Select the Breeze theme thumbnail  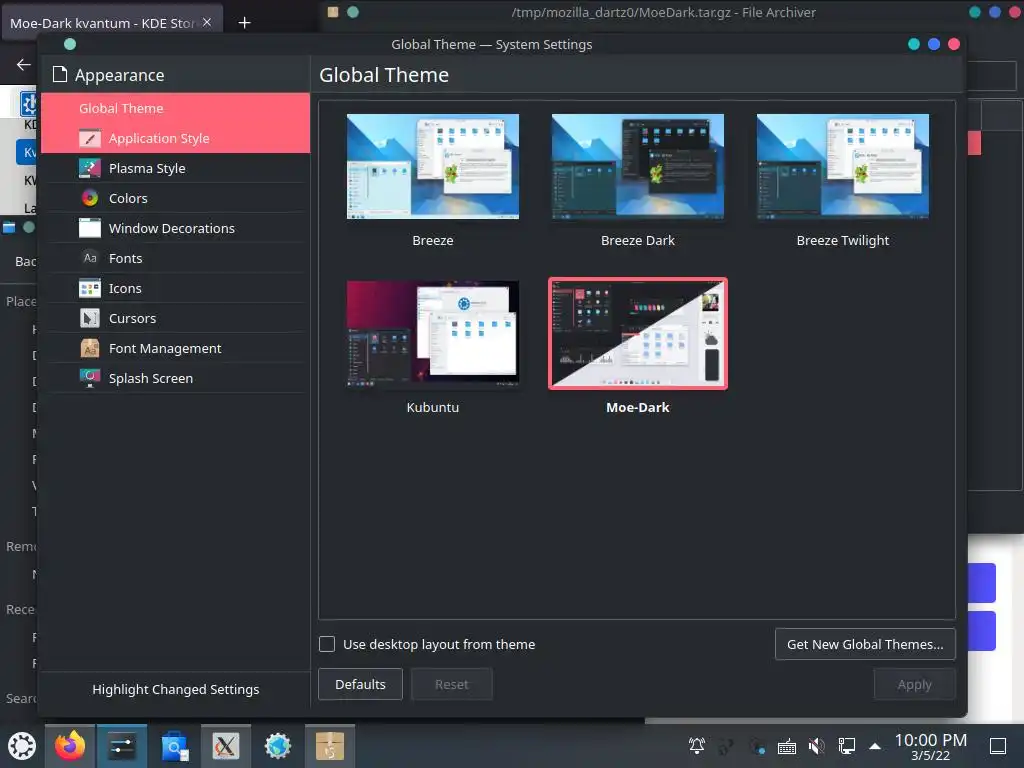(x=432, y=167)
